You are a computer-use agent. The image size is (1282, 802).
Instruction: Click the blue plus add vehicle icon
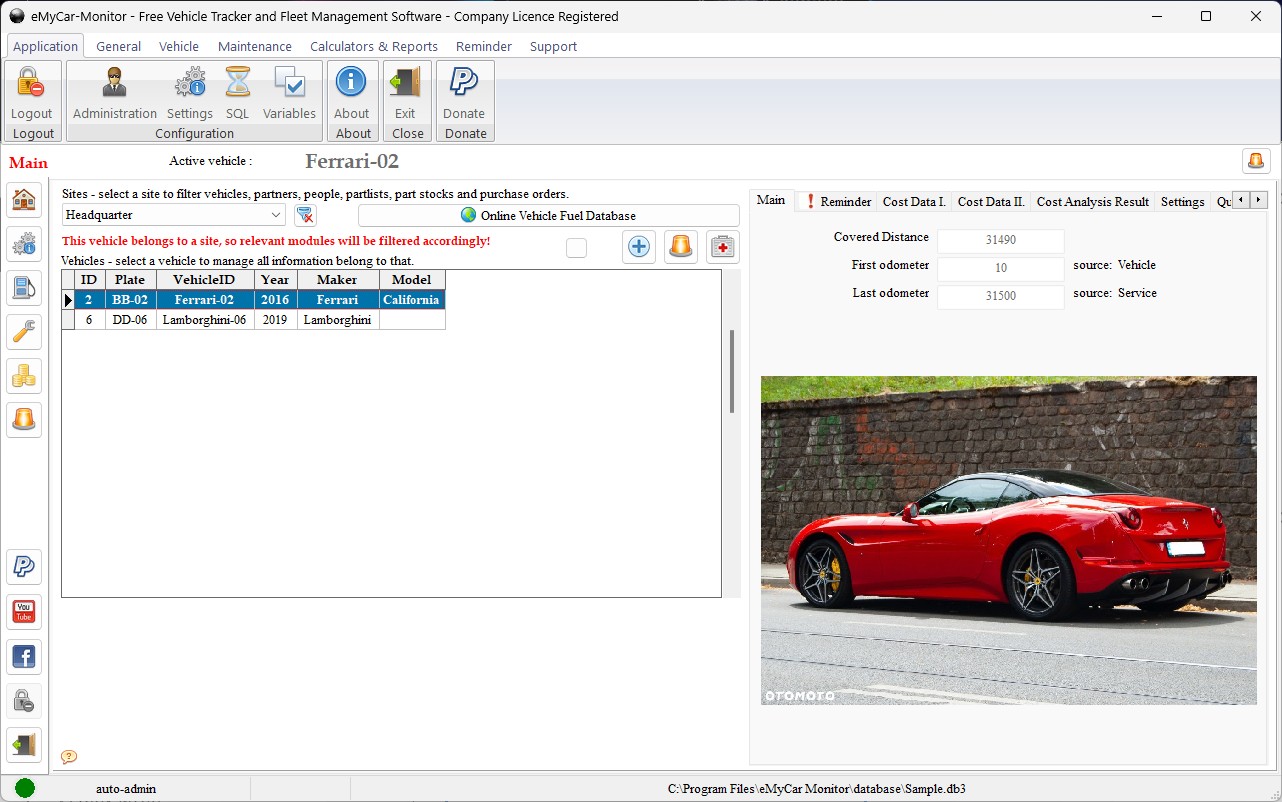tap(638, 247)
